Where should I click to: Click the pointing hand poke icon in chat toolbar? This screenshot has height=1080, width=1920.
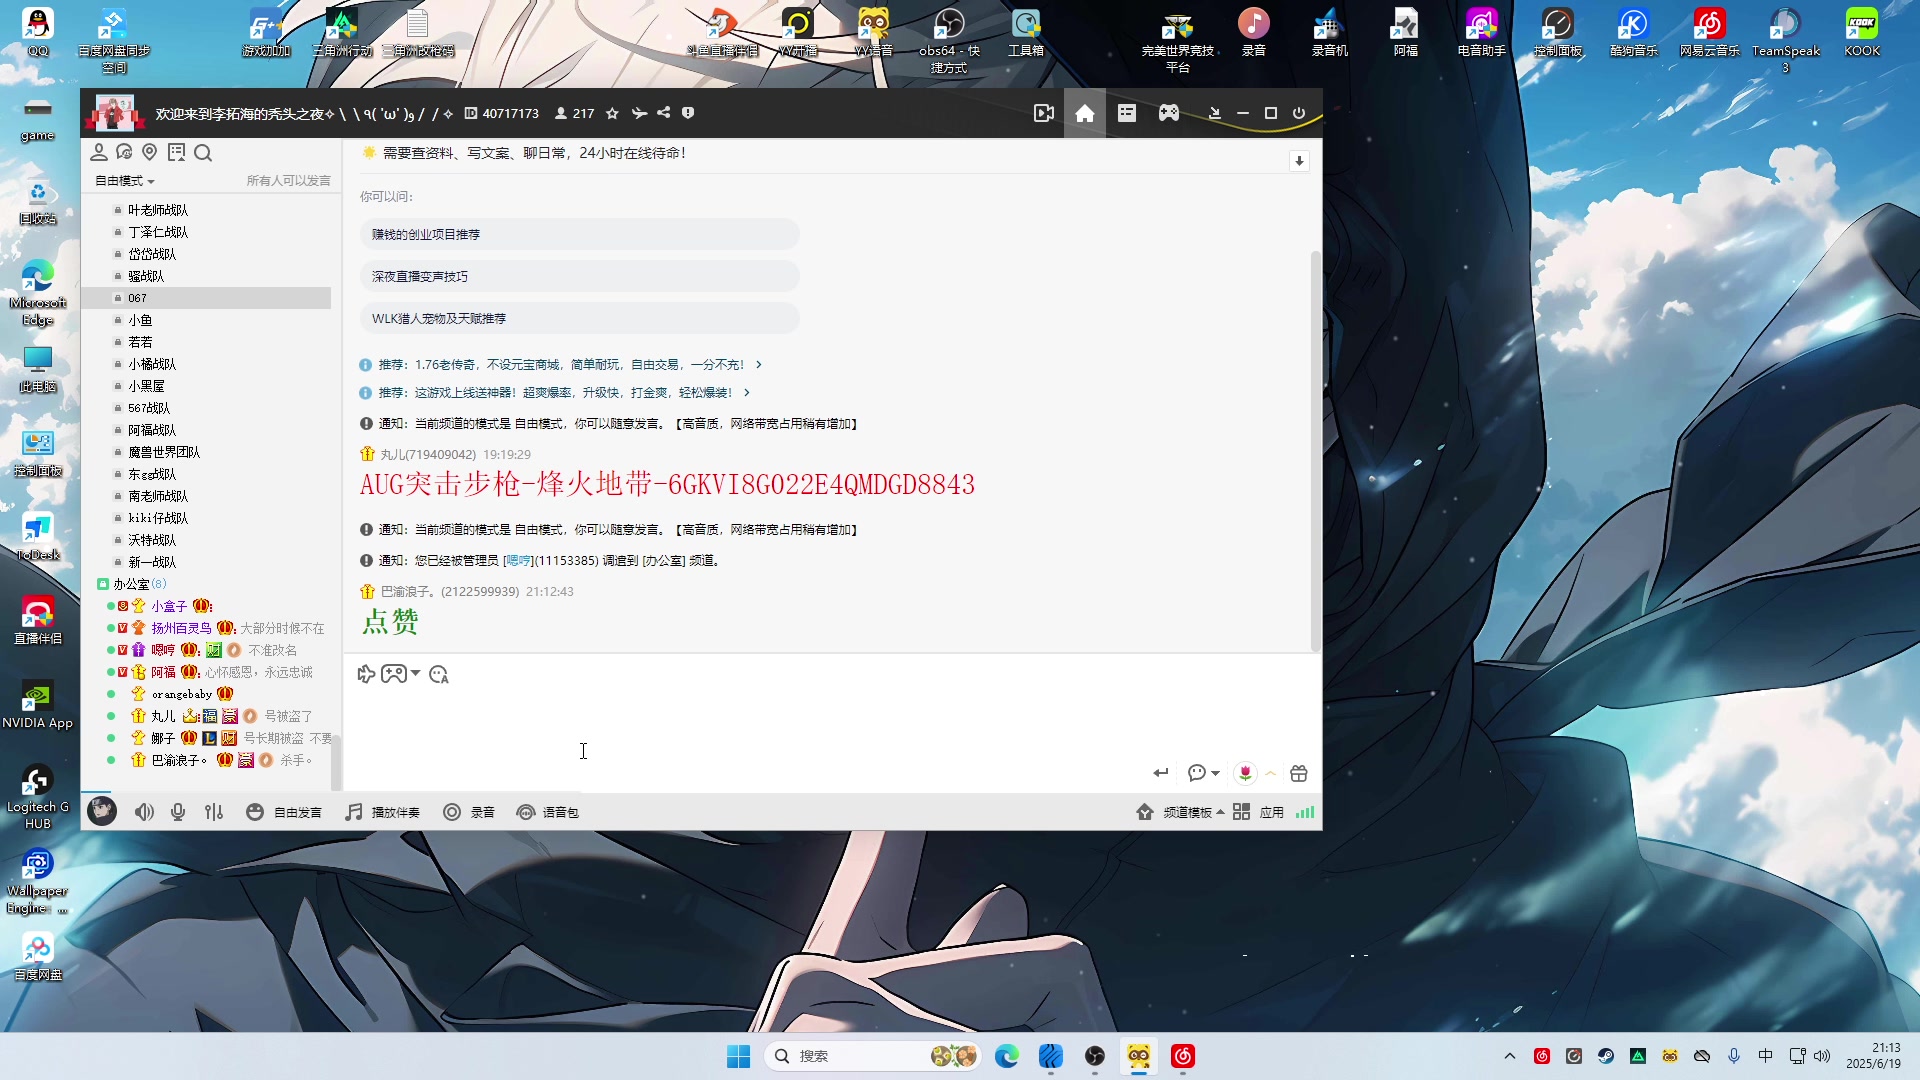[x=366, y=674]
